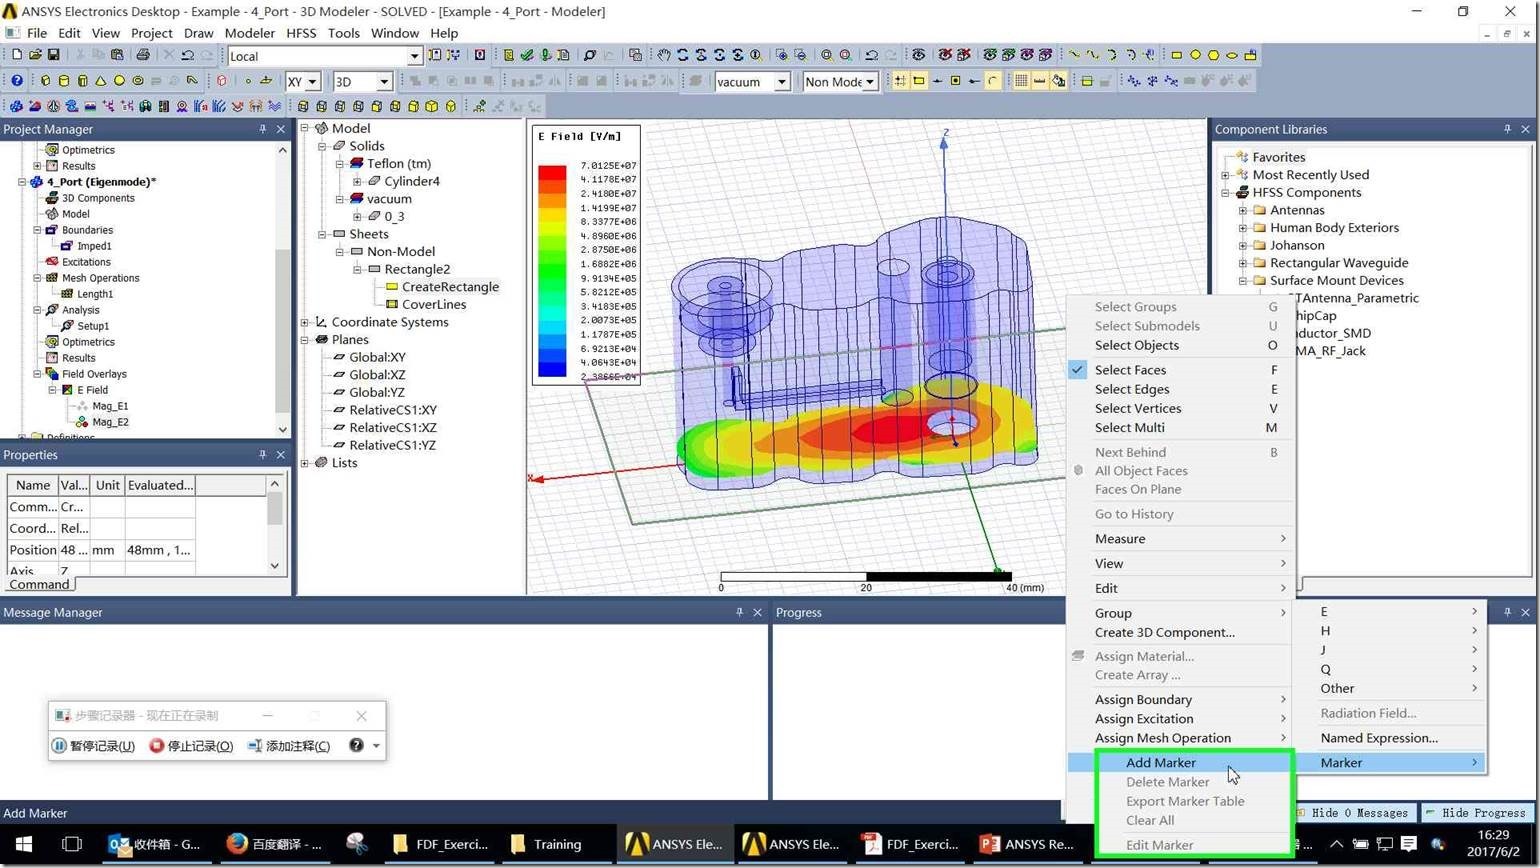Switch to the Command tab in Properties
Image resolution: width=1540 pixels, height=868 pixels.
point(39,584)
